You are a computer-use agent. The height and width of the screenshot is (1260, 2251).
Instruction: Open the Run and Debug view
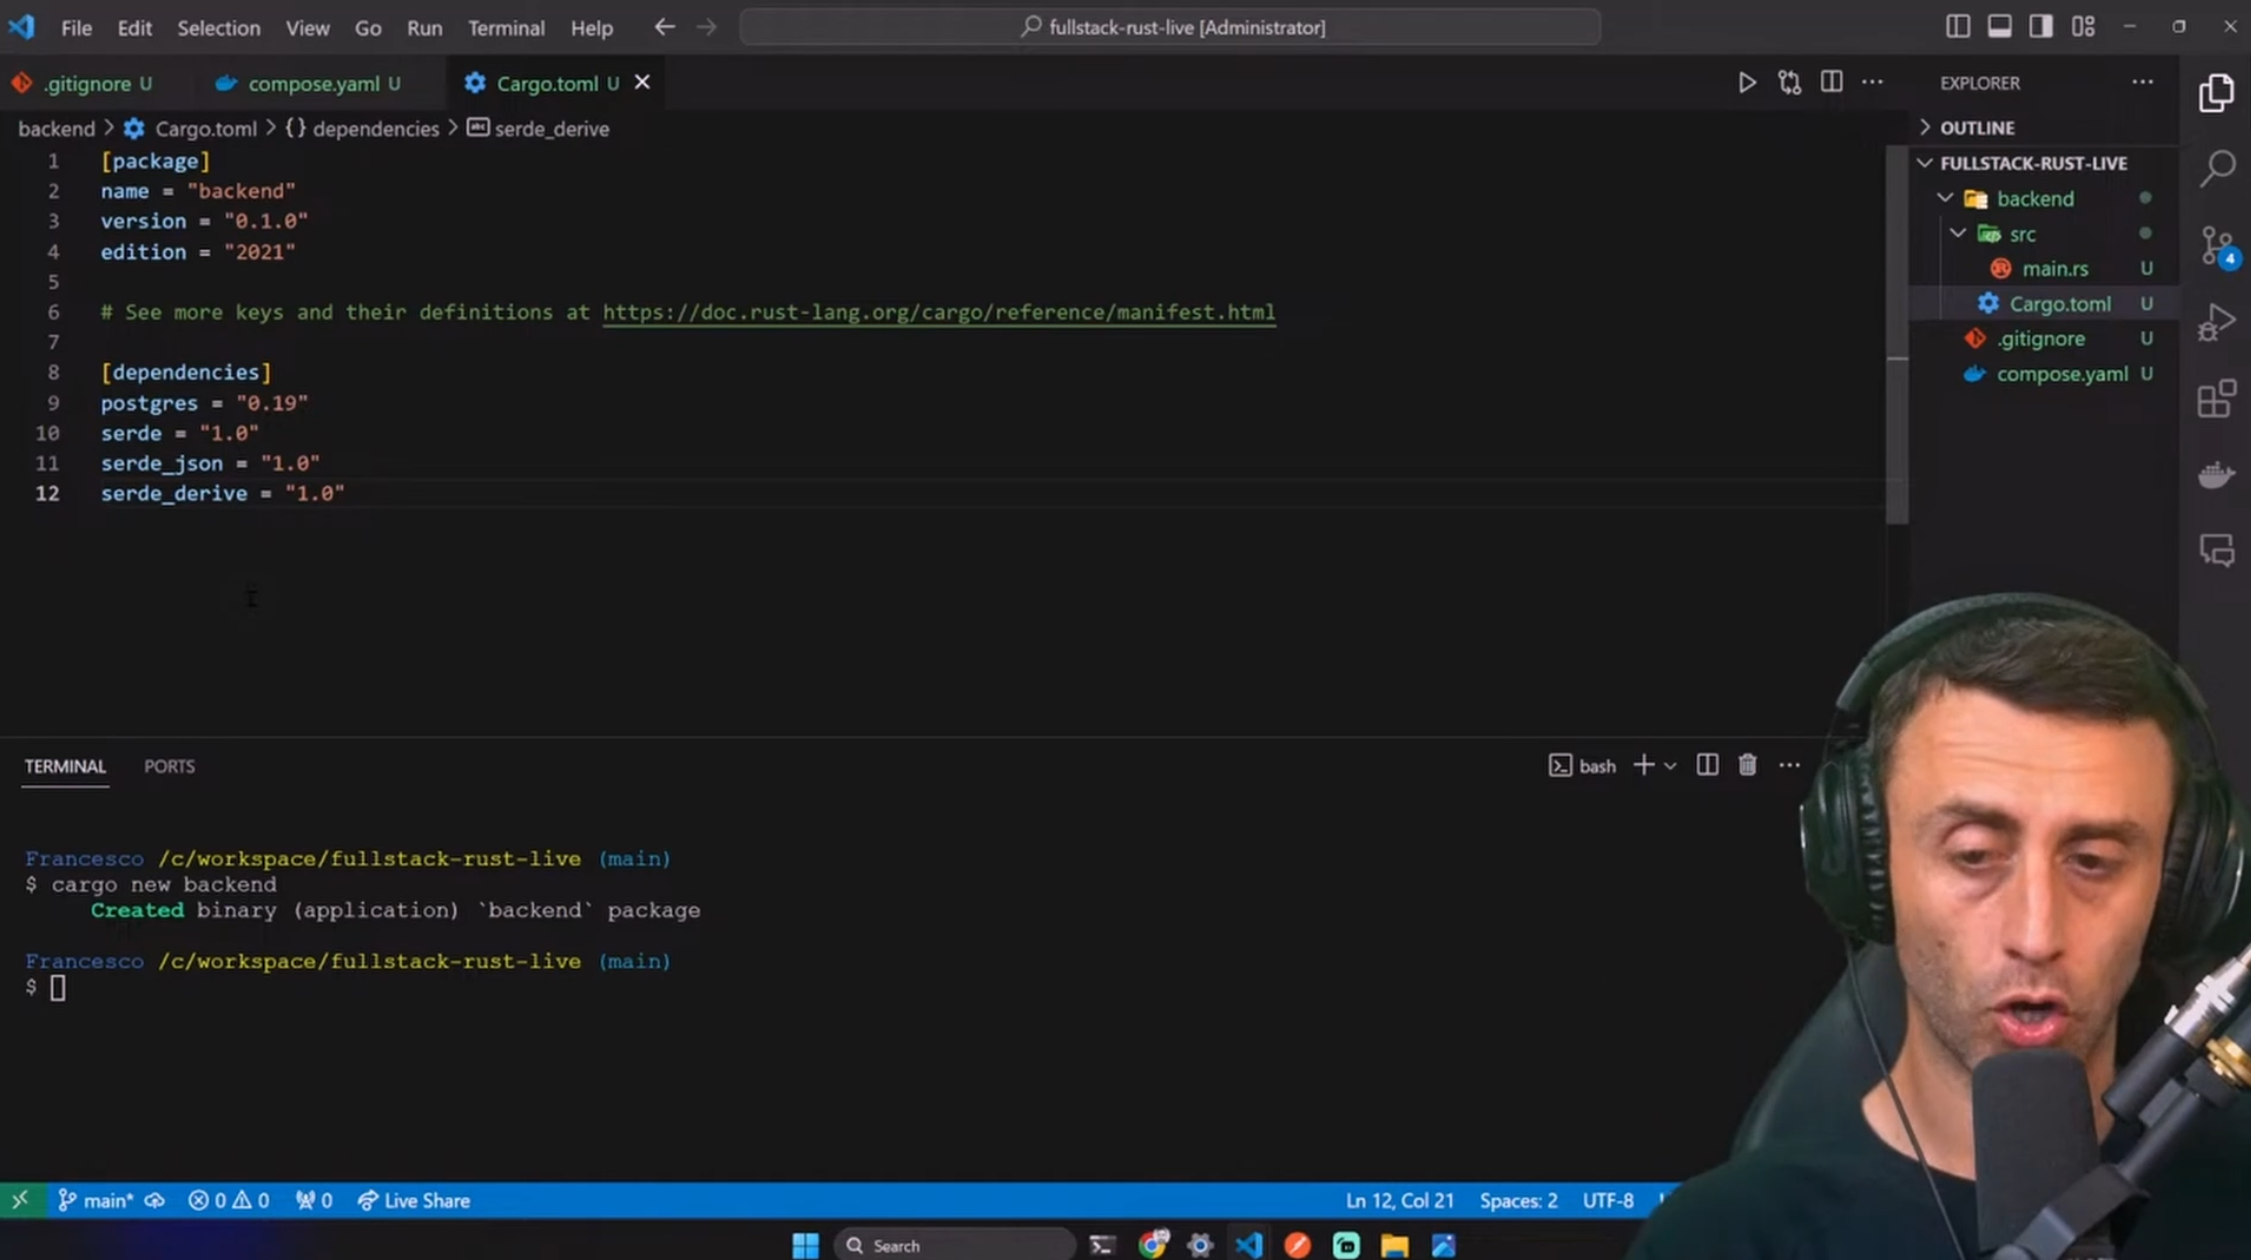[x=2217, y=320]
